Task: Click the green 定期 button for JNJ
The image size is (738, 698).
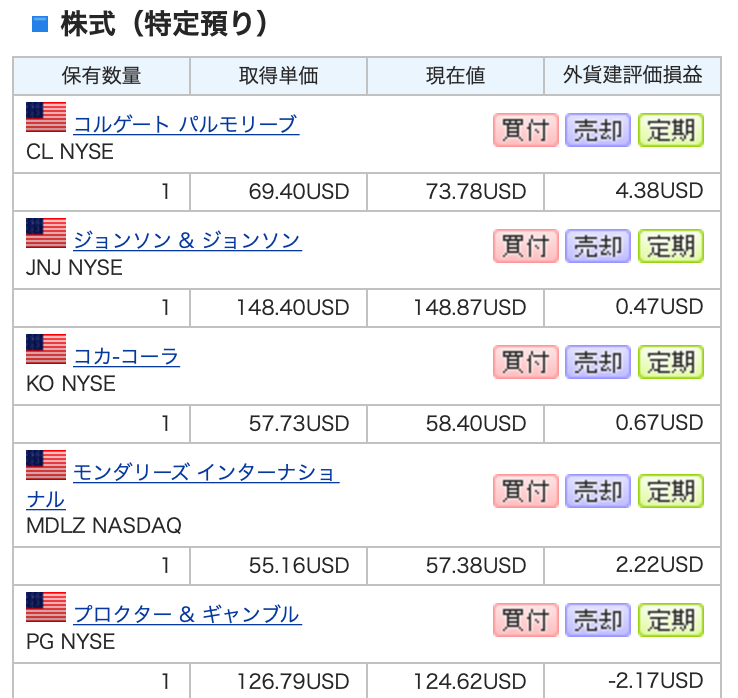Action: [x=671, y=246]
